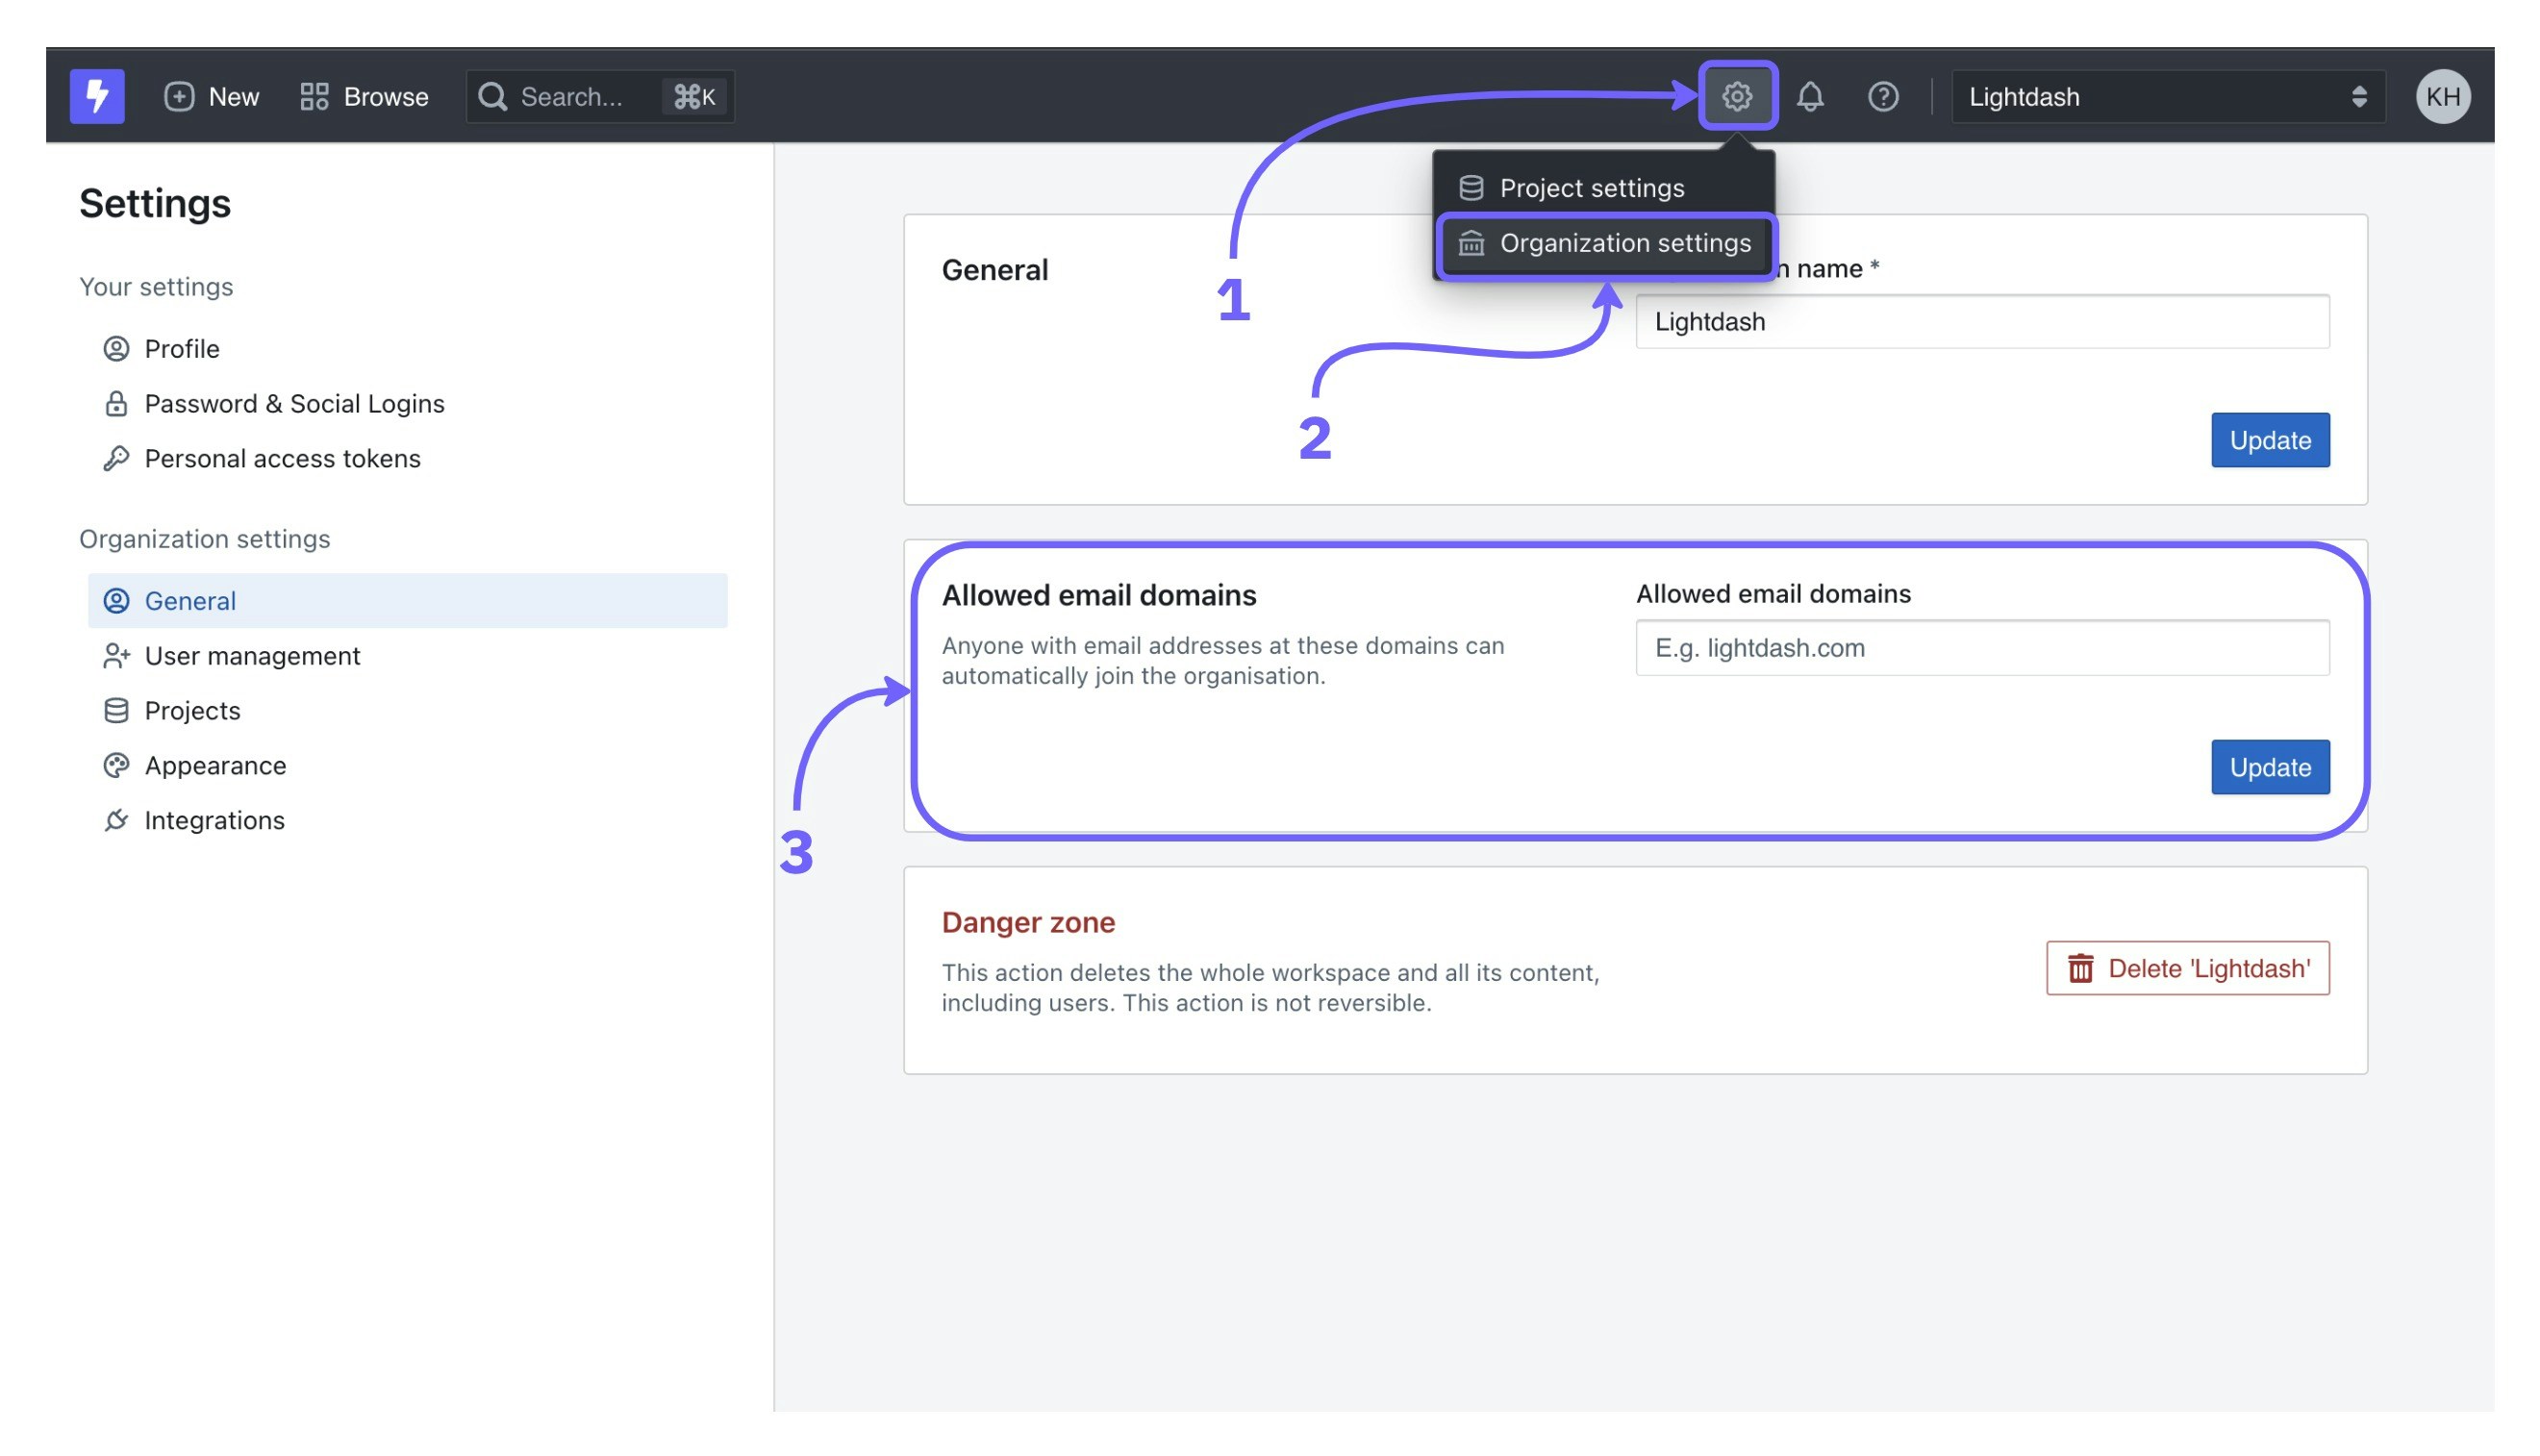Open Integrations settings page
2540x1456 pixels.
pos(214,821)
